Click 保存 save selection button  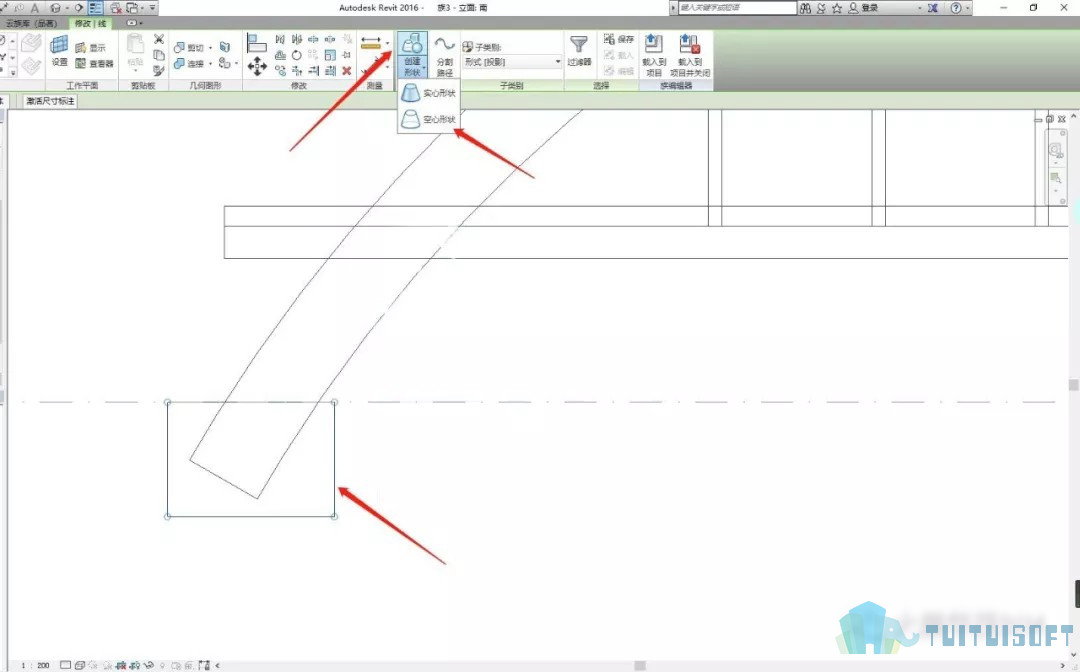(x=619, y=39)
